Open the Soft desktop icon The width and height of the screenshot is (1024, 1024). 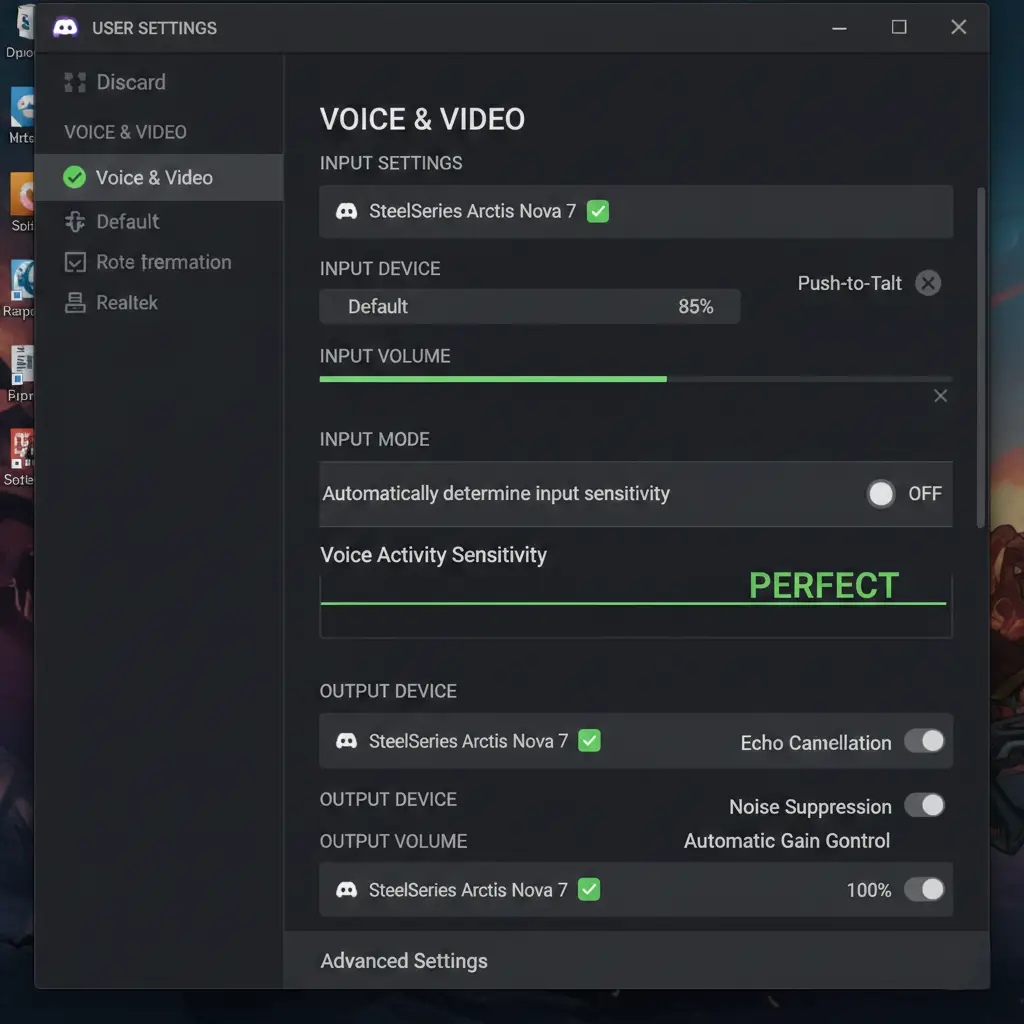tap(21, 202)
